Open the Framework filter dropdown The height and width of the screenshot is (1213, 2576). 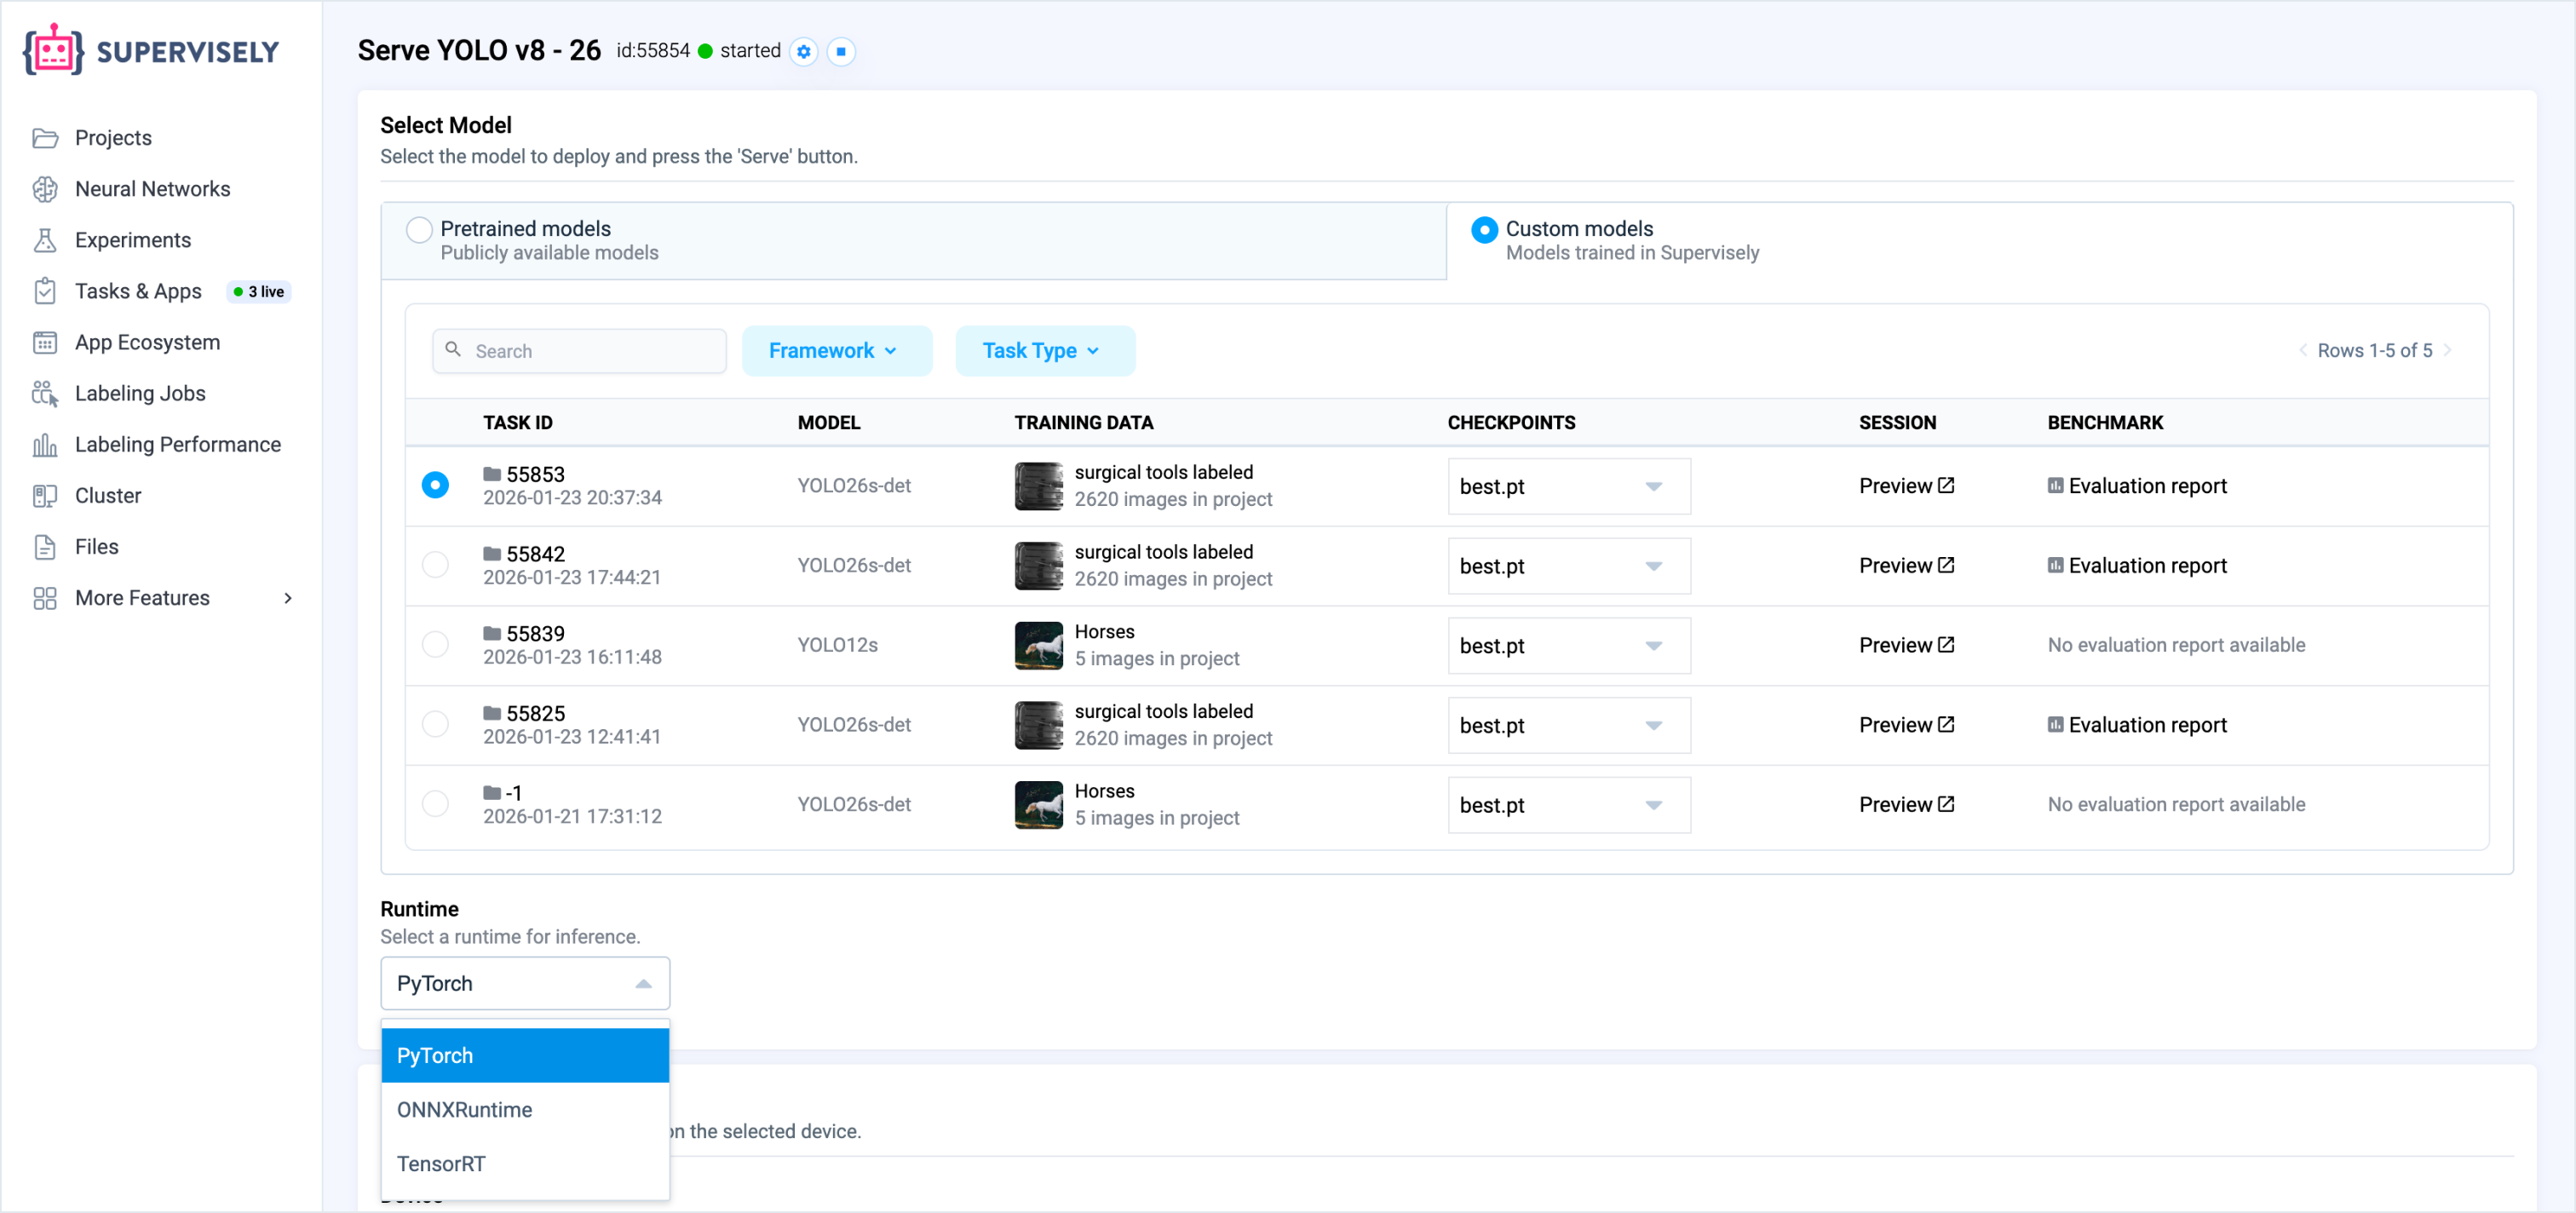836,351
